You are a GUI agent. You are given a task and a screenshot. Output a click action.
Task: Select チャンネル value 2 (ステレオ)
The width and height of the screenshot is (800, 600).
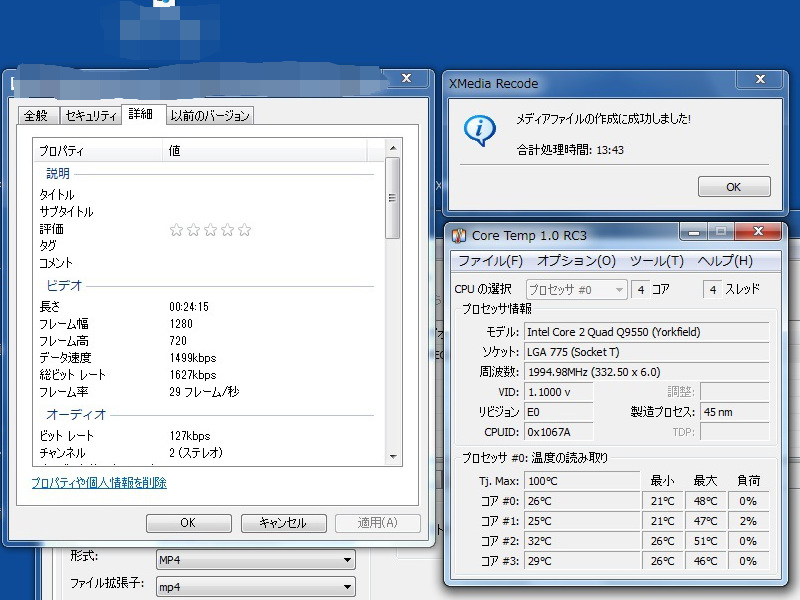(x=196, y=453)
